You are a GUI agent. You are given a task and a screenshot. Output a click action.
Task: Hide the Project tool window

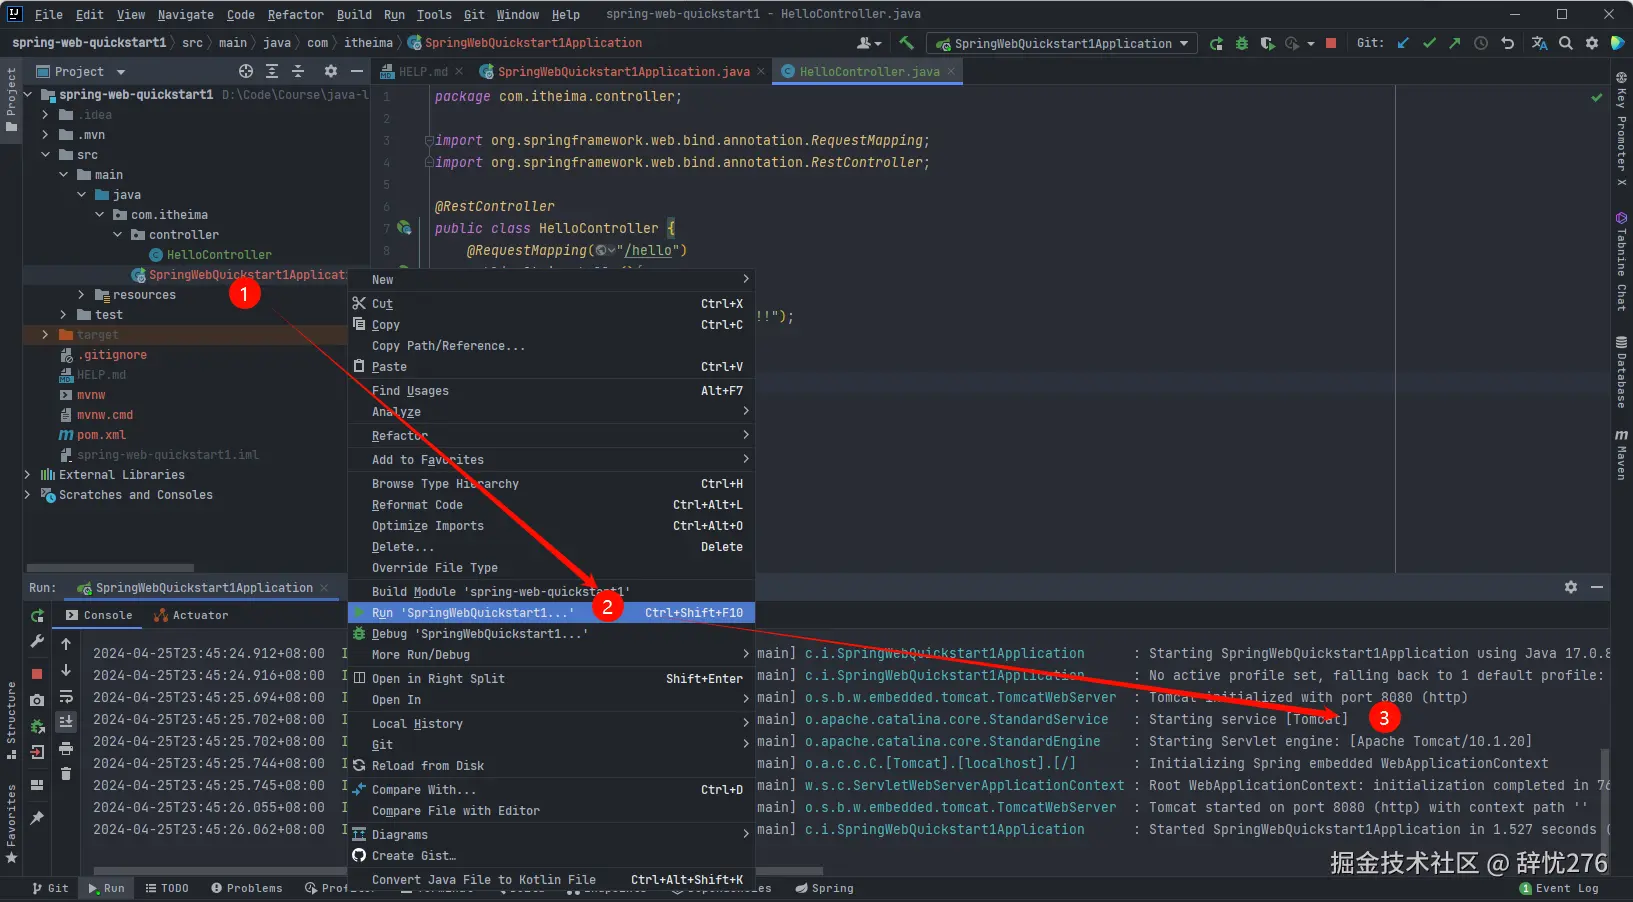pyautogui.click(x=356, y=71)
